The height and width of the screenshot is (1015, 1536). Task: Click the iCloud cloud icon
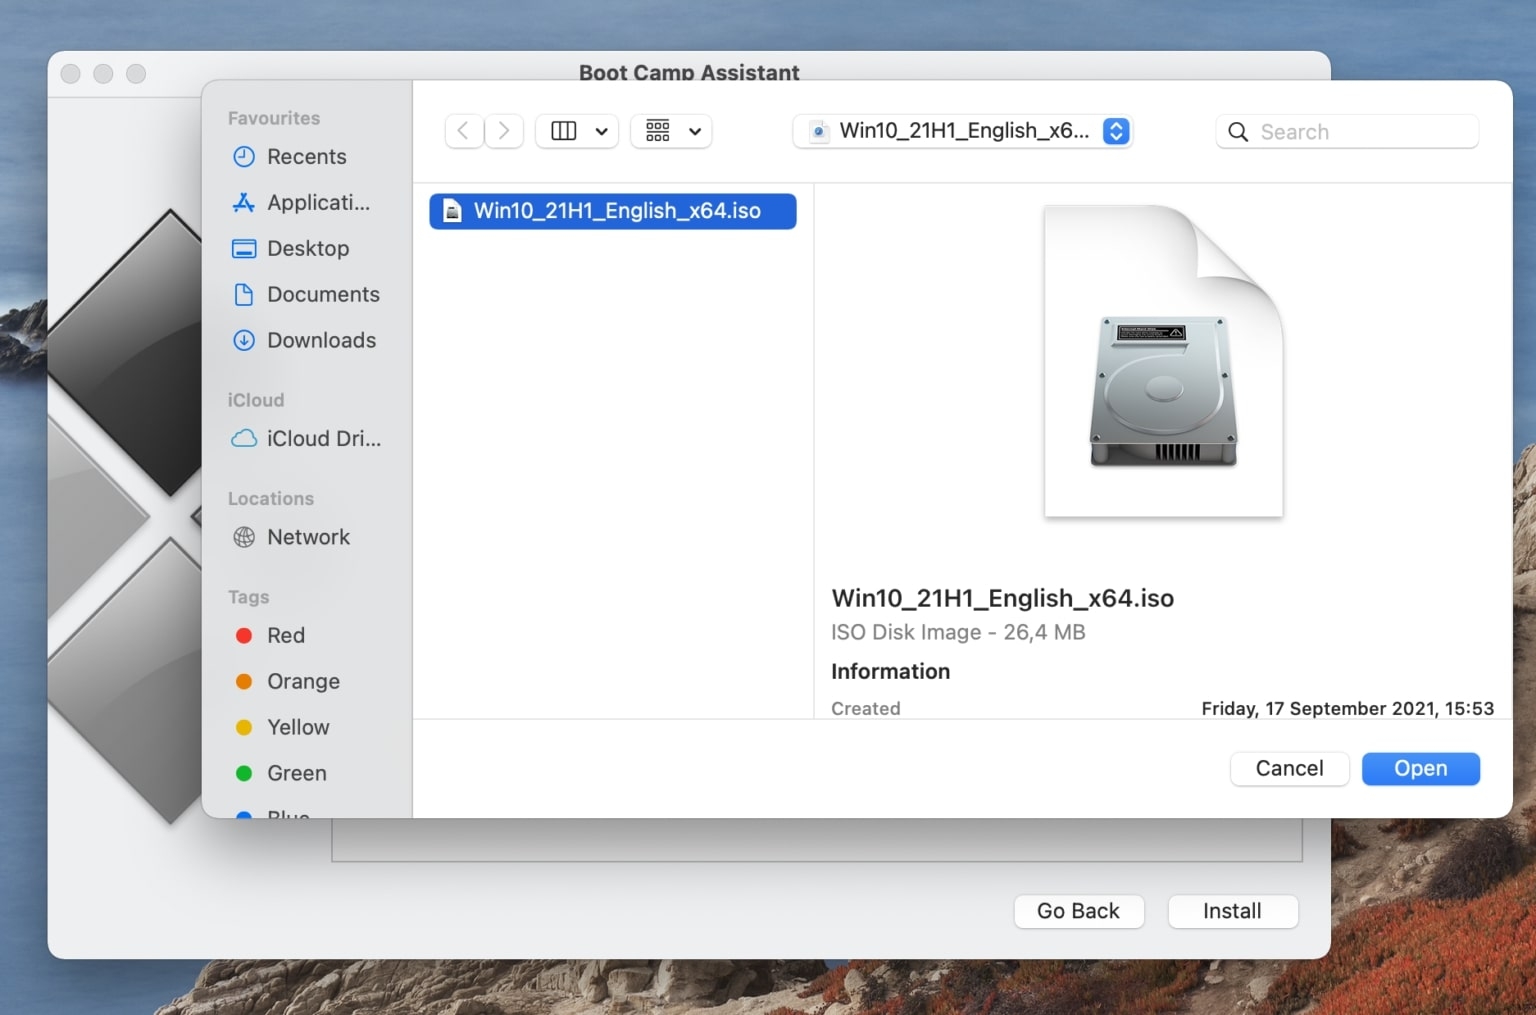click(244, 439)
